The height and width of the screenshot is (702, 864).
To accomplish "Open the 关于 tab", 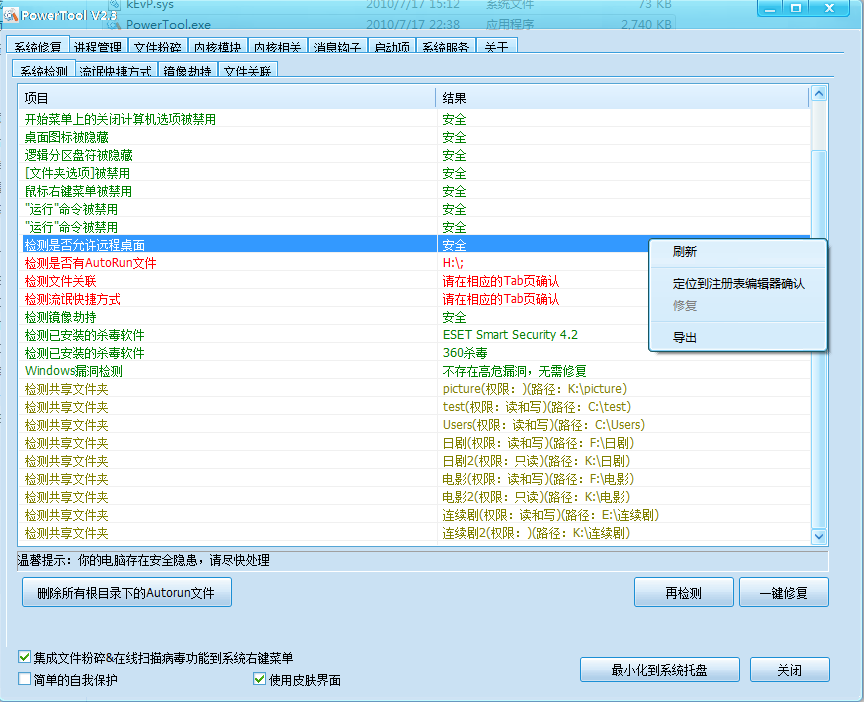I will pos(496,46).
